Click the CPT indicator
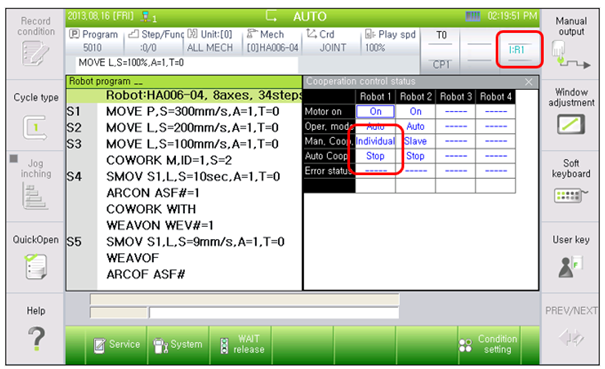605x369 pixels. point(441,64)
